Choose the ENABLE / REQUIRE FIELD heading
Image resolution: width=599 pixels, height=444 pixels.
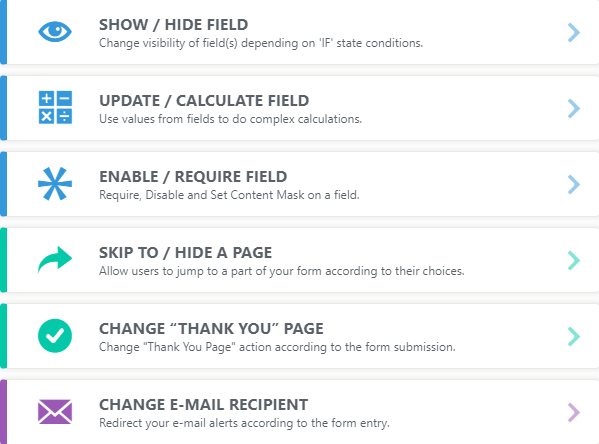(193, 177)
